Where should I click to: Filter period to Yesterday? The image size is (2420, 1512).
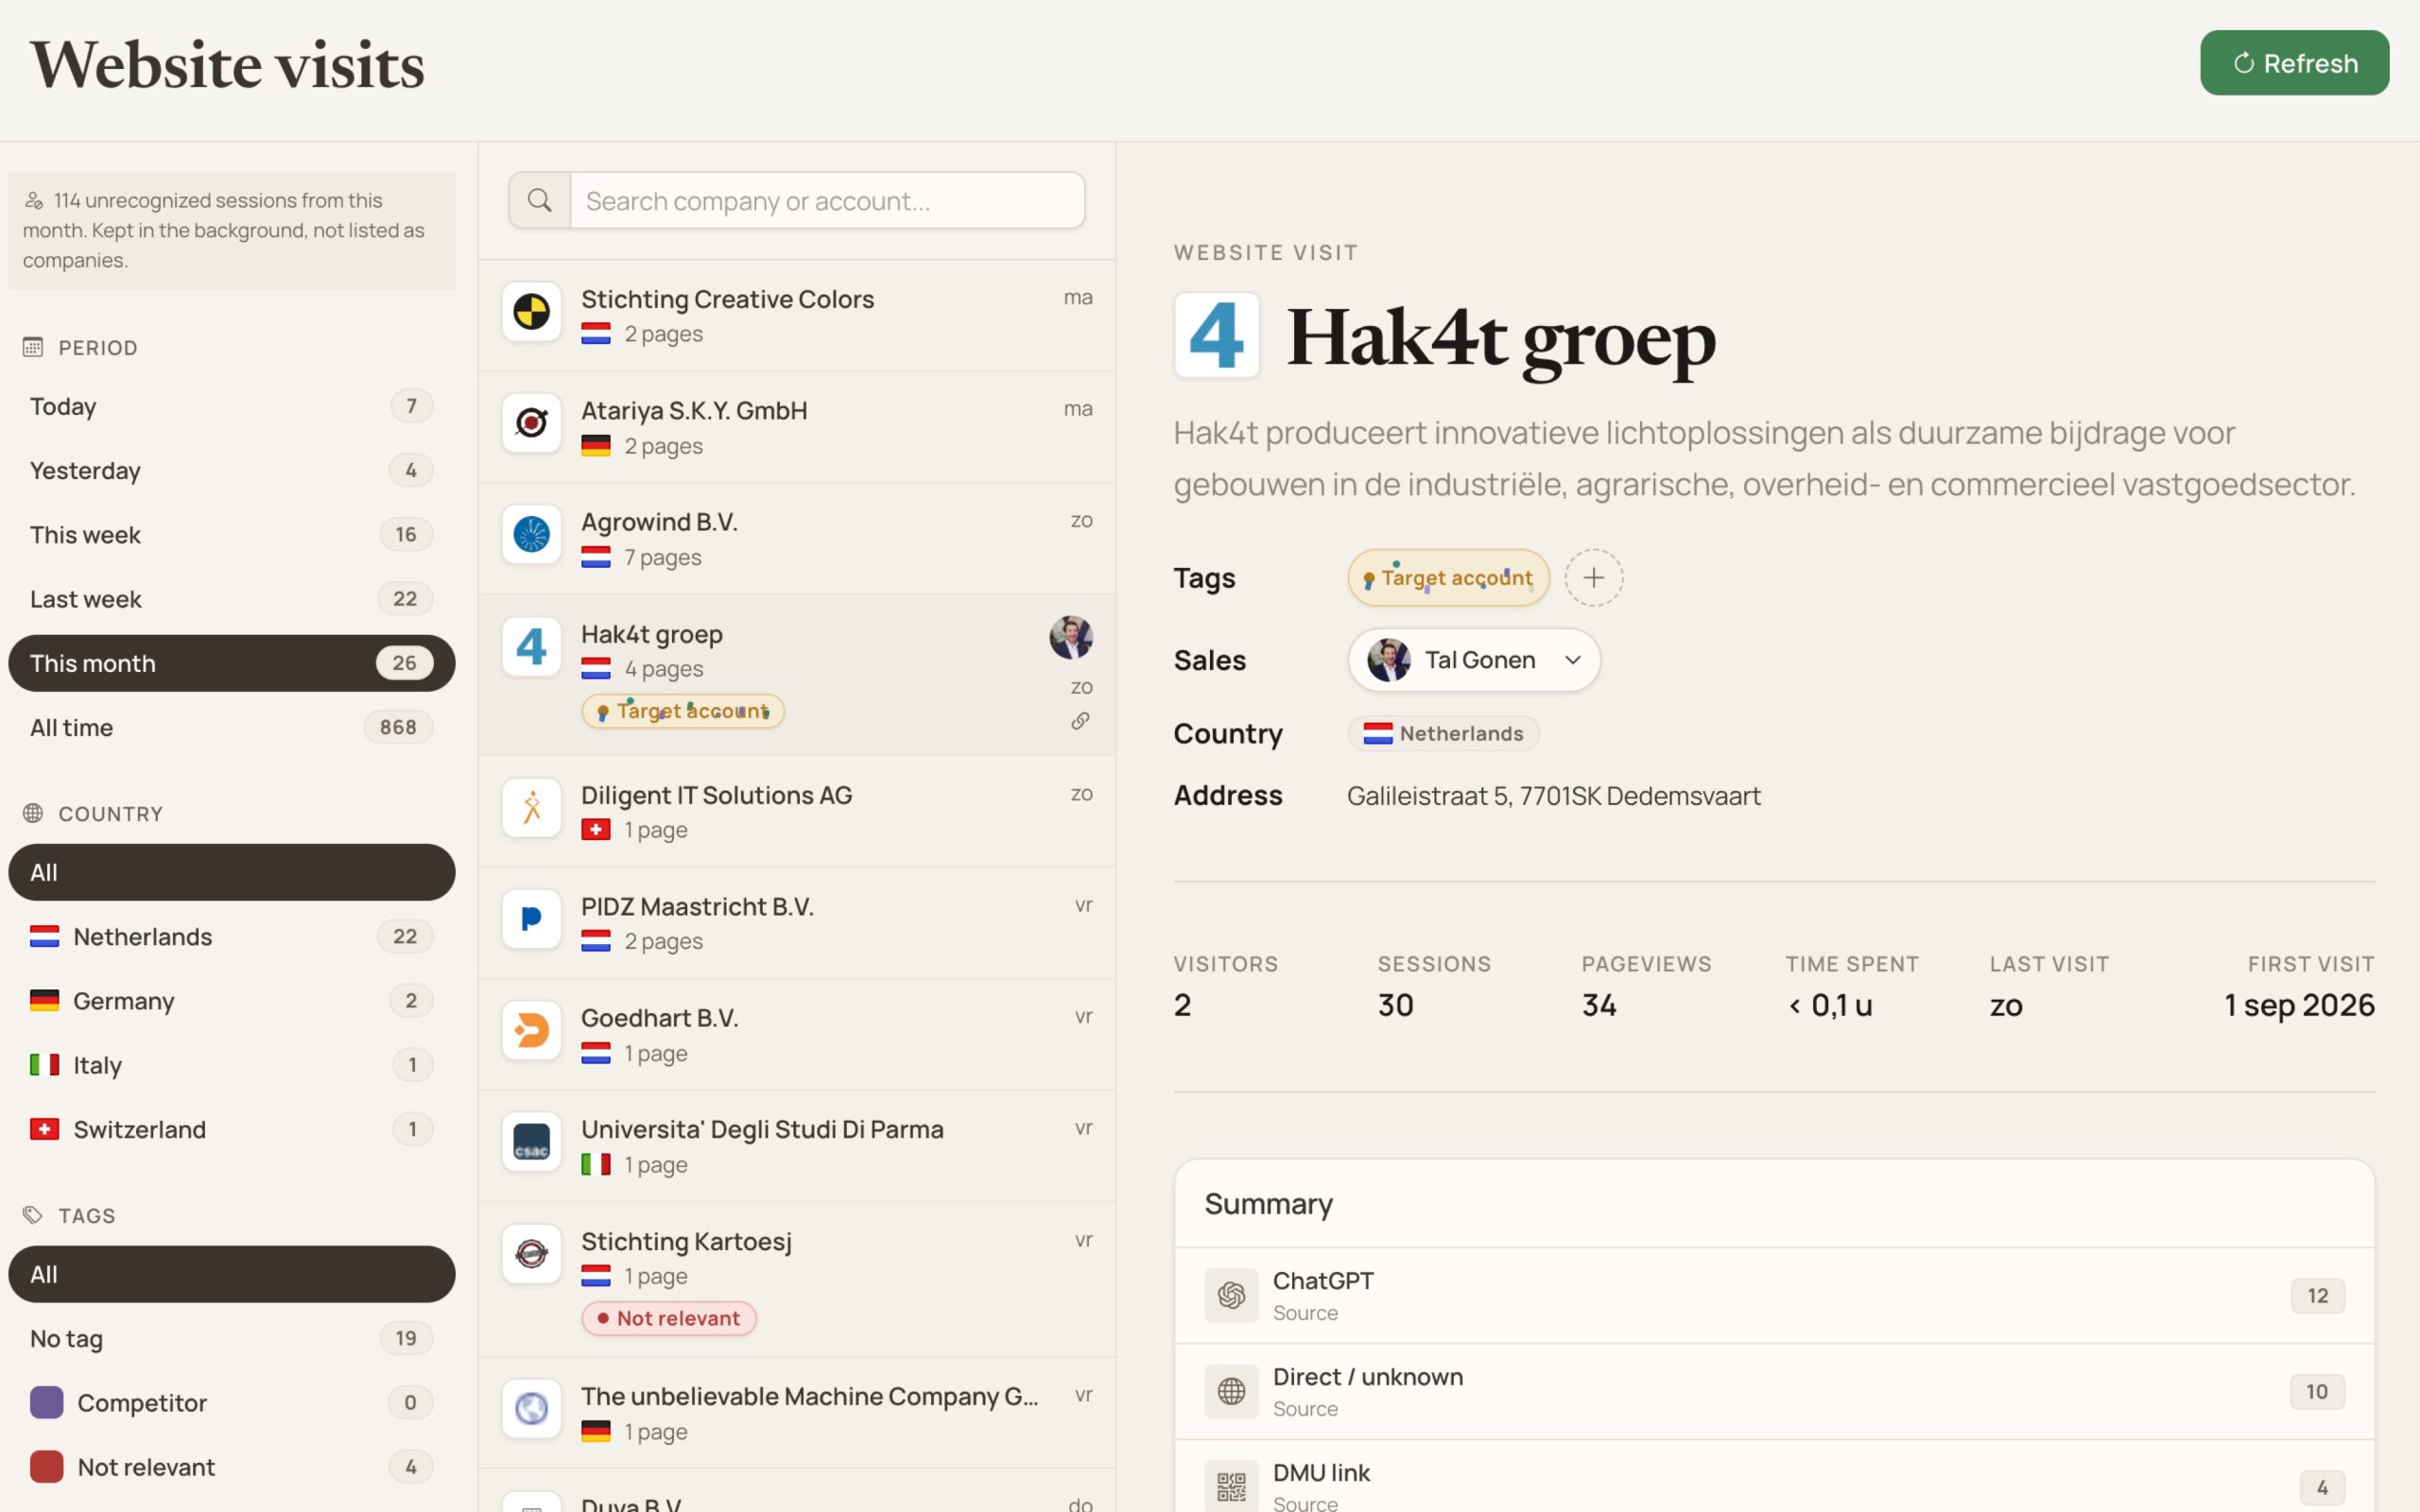(x=231, y=470)
